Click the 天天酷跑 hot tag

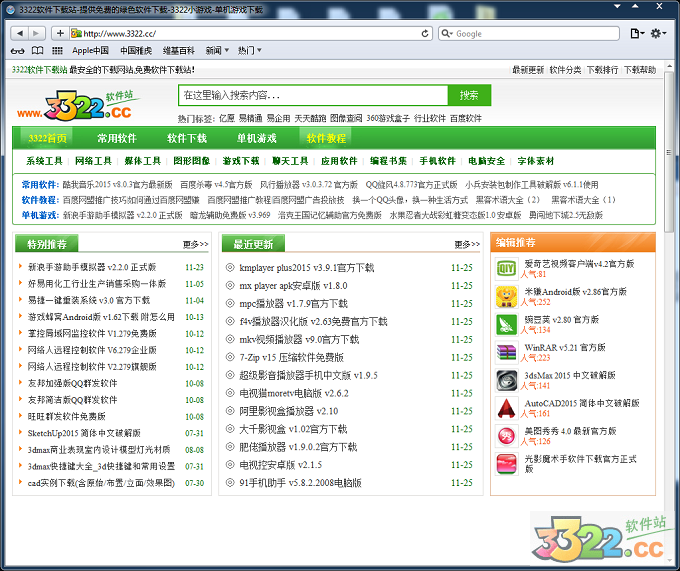(x=310, y=118)
